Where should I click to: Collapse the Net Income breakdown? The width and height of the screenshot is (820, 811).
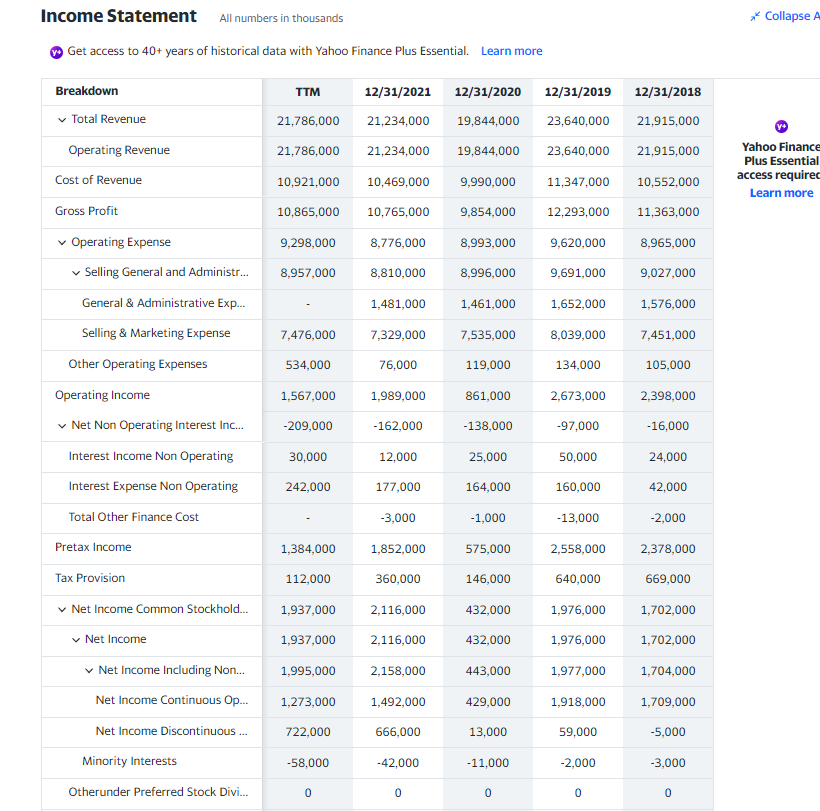tap(76, 639)
